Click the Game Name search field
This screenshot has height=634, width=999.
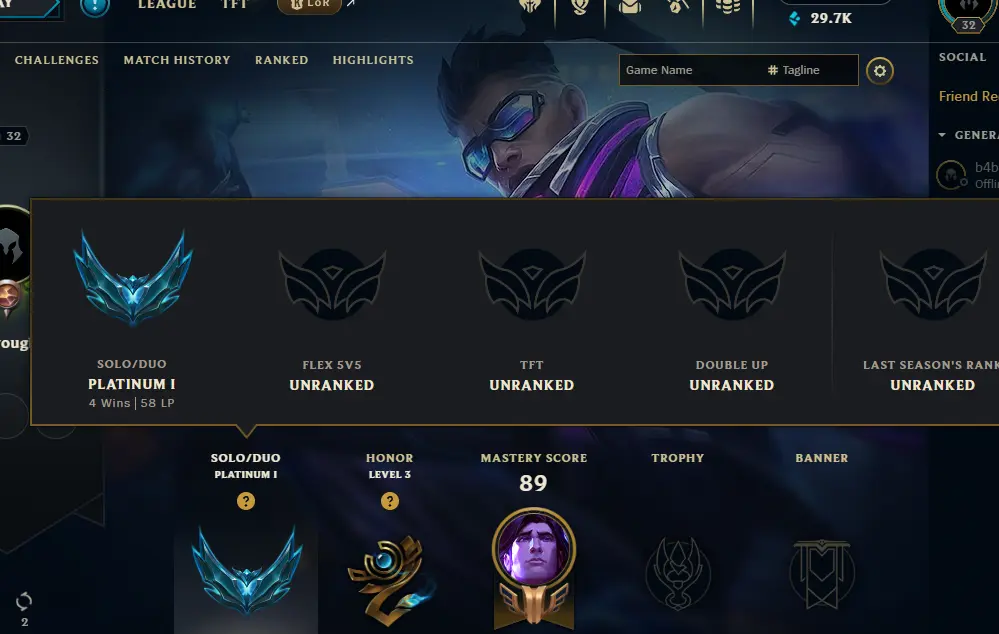click(691, 70)
